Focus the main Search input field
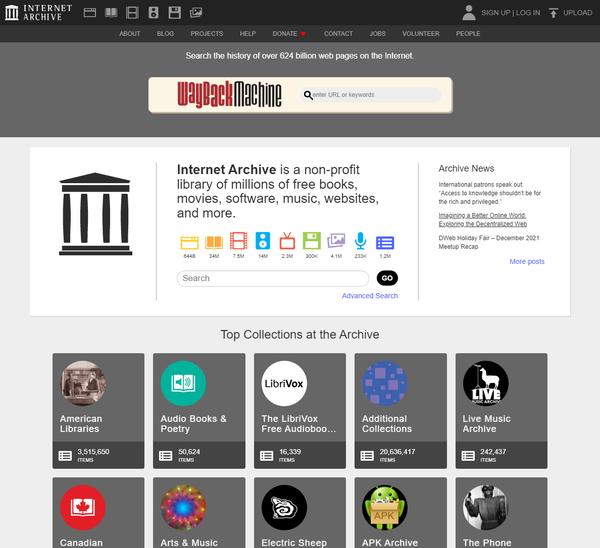 273,278
